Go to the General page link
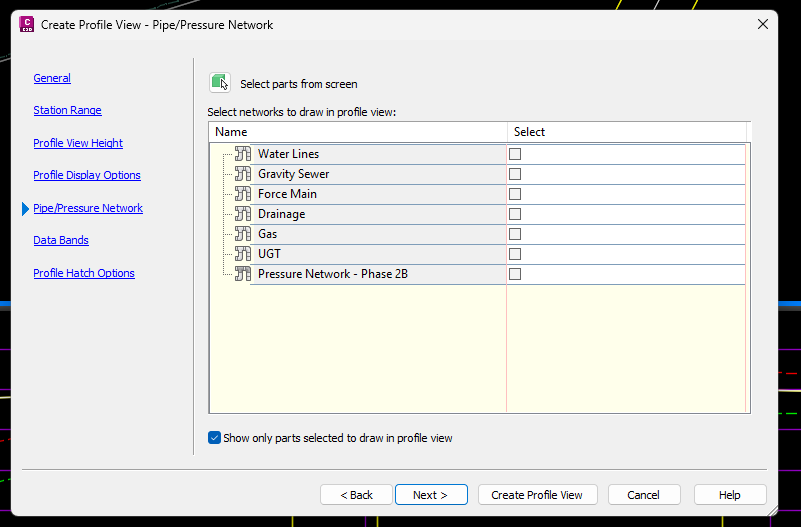Image resolution: width=801 pixels, height=527 pixels. [x=52, y=78]
